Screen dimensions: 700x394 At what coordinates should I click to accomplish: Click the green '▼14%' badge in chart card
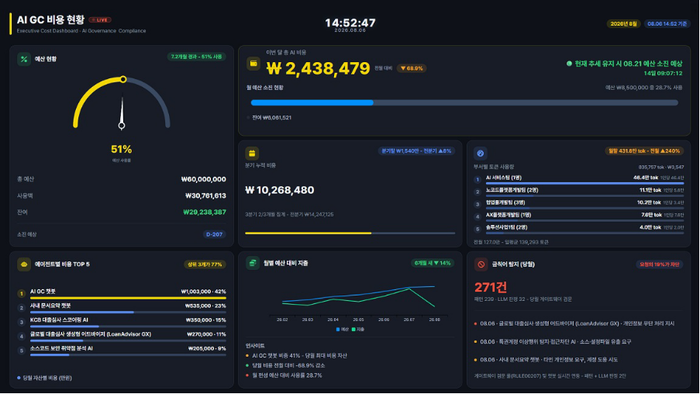click(433, 263)
